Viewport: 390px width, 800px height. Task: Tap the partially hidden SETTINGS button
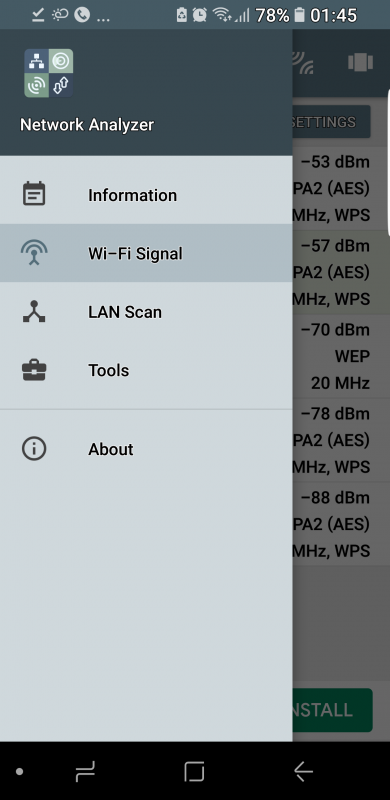tap(331, 122)
